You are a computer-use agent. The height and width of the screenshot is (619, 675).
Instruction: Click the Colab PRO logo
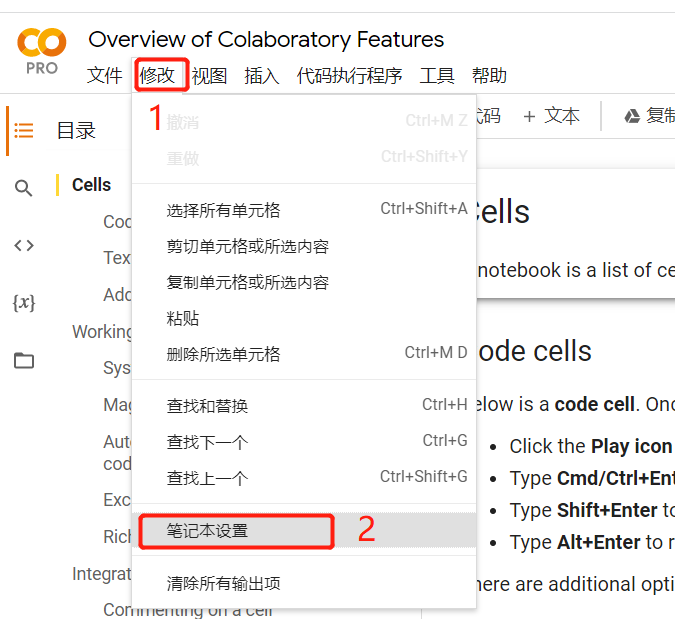pos(41,50)
